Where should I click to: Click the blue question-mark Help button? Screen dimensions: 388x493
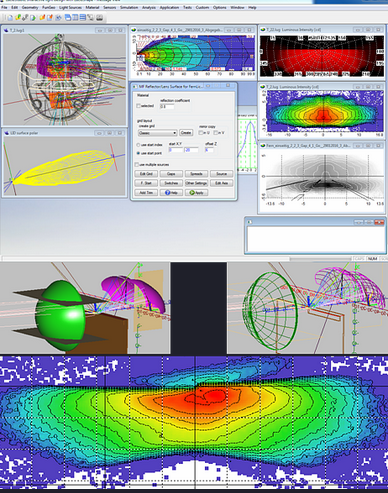[x=171, y=193]
